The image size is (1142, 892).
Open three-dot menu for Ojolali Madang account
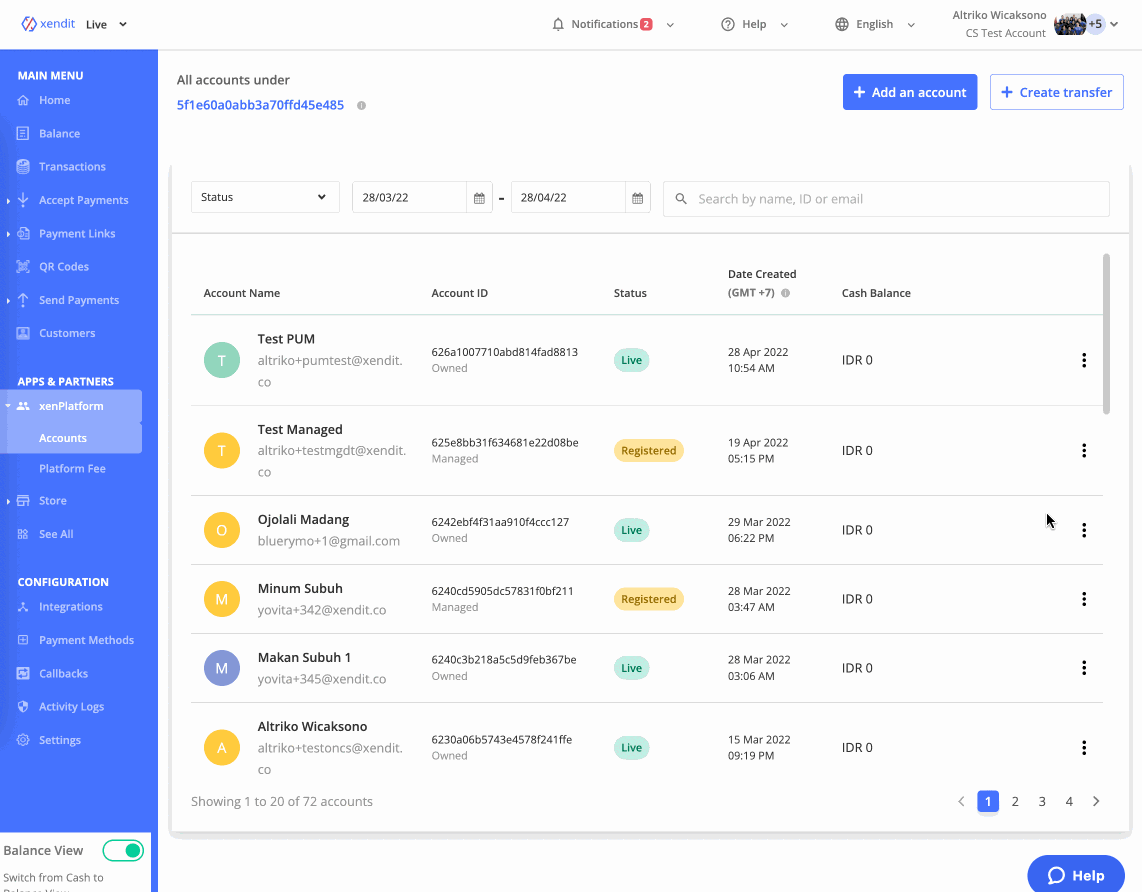1083,530
